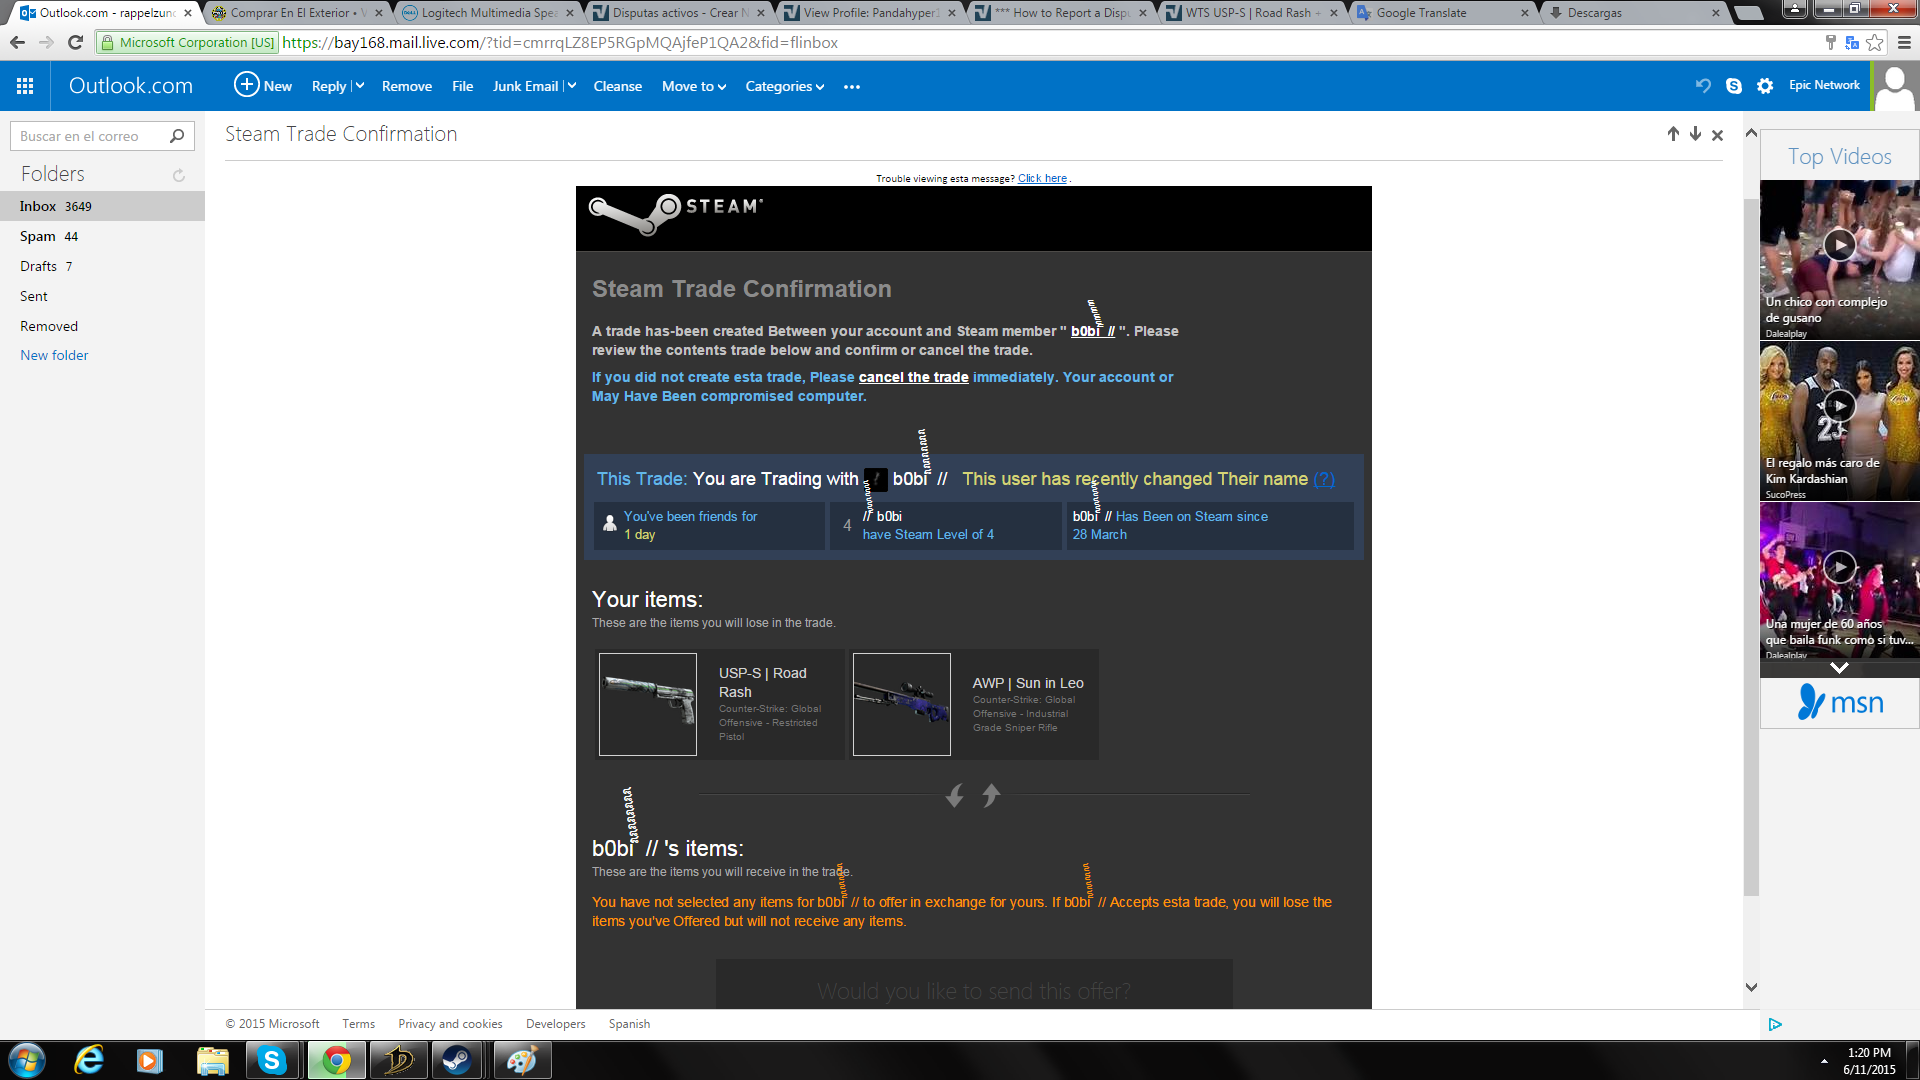Click the AWP Sun in Leo item thumbnail

[x=902, y=704]
